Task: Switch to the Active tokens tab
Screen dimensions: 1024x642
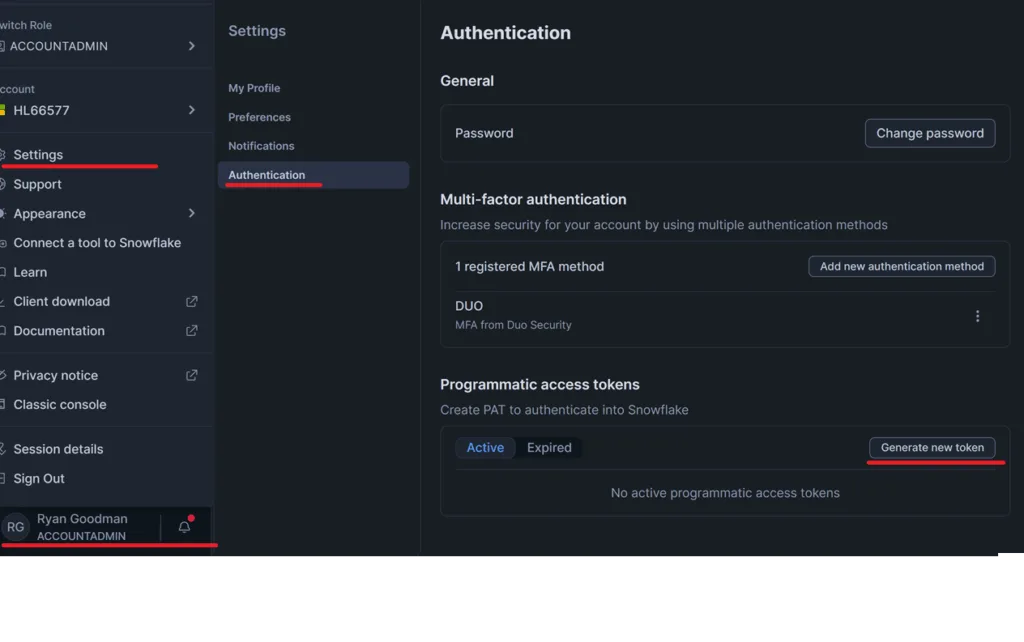Action: coord(485,447)
